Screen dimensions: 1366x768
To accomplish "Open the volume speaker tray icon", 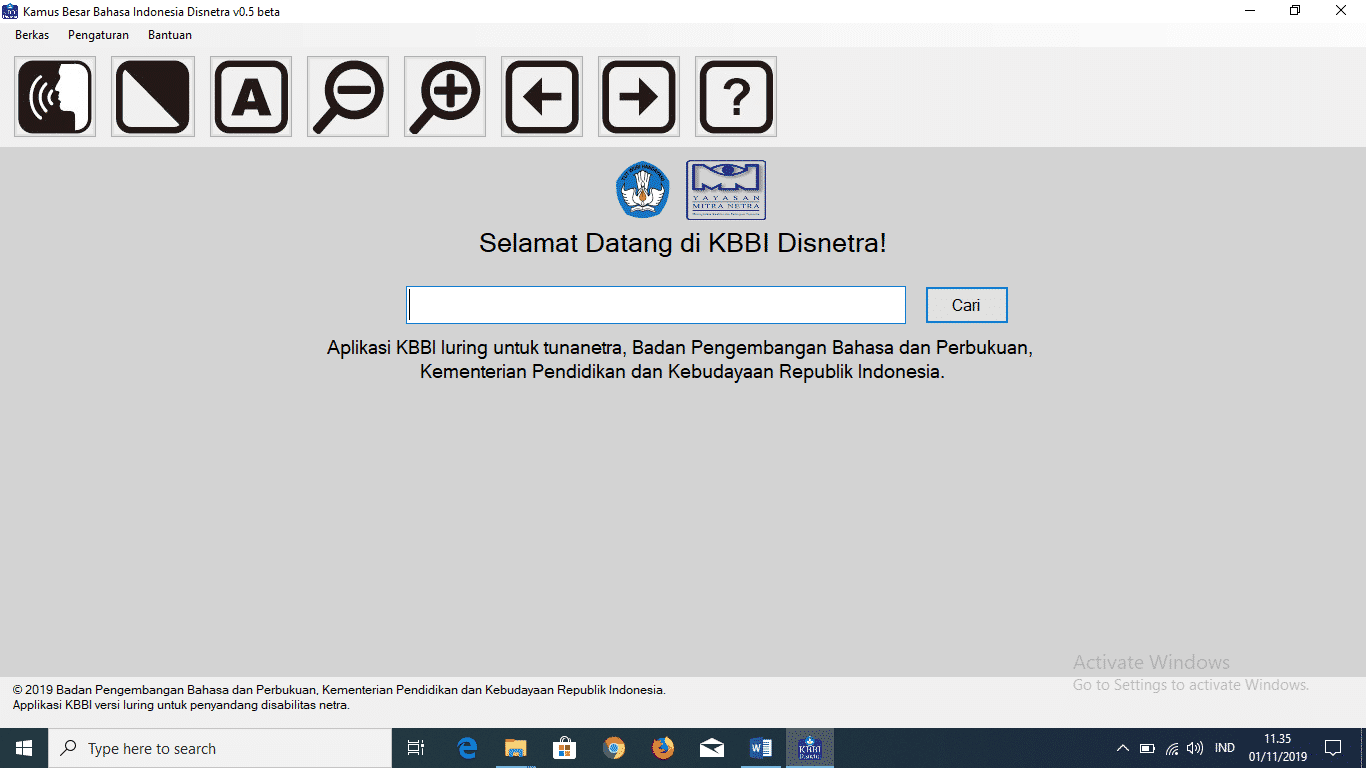I will coord(1195,748).
